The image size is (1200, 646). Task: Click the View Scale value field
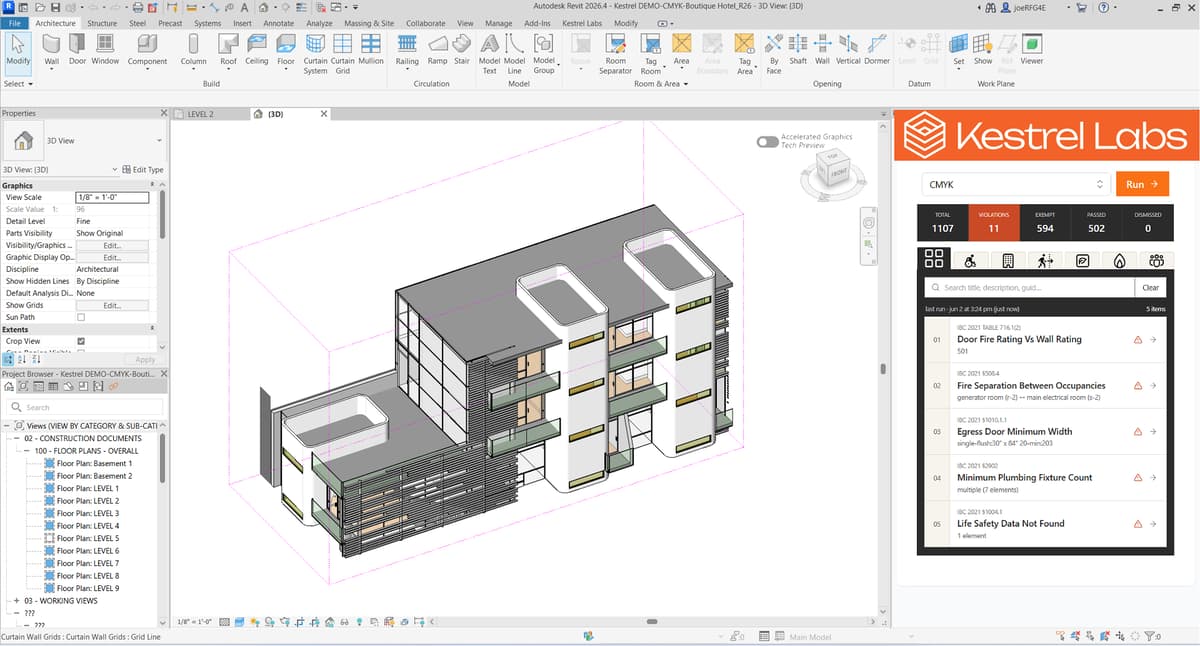pyautogui.click(x=112, y=197)
